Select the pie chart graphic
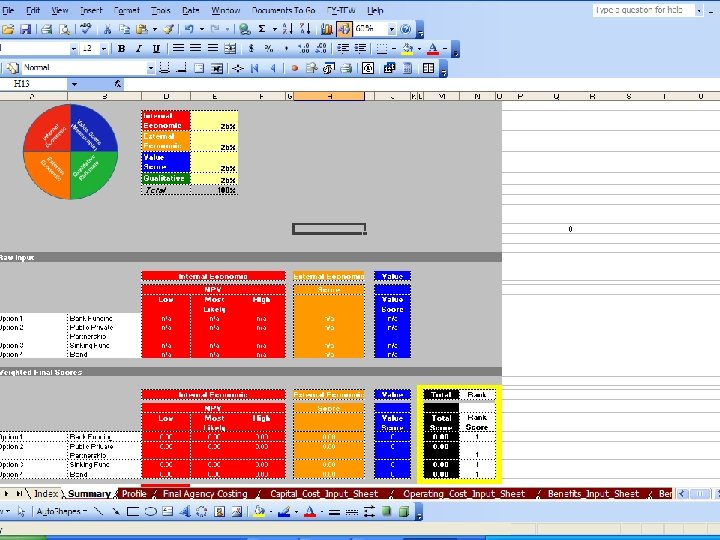 click(70, 152)
